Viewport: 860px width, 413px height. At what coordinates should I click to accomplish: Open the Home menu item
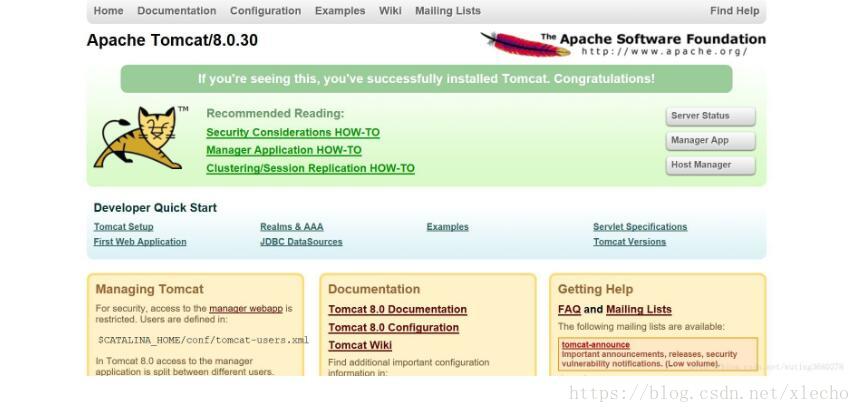coord(108,11)
